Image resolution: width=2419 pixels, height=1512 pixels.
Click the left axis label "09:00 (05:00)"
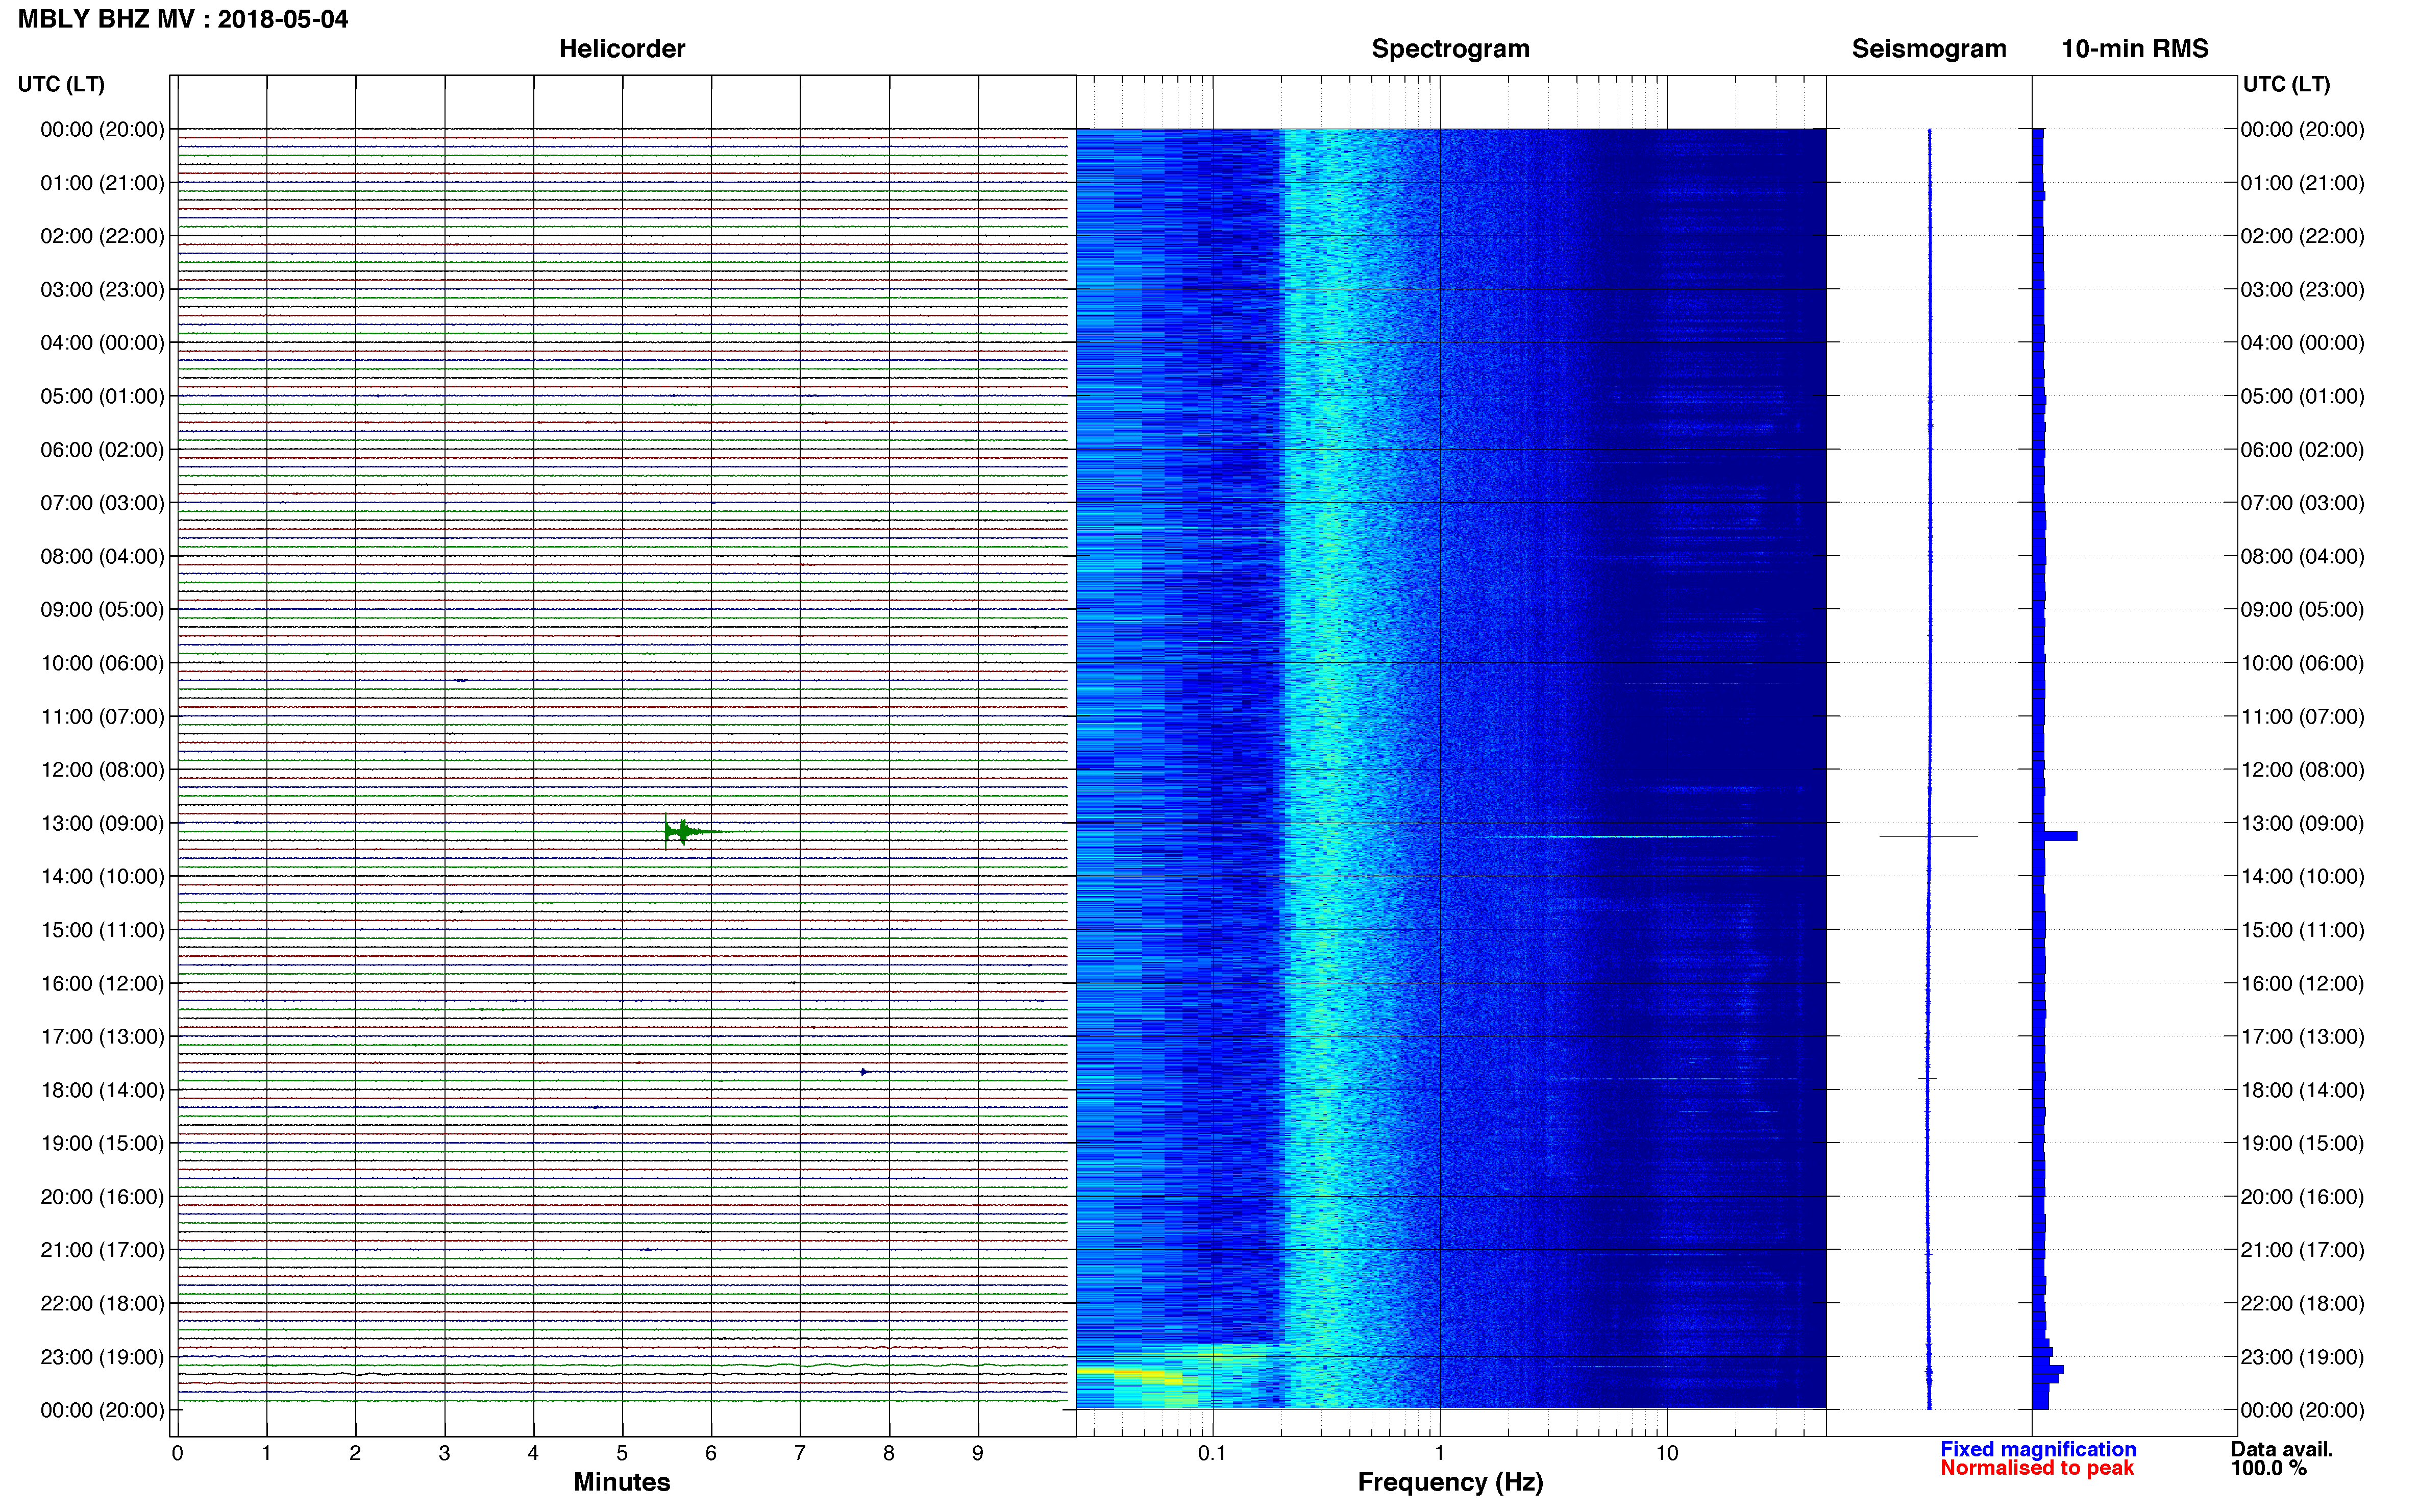[x=102, y=609]
